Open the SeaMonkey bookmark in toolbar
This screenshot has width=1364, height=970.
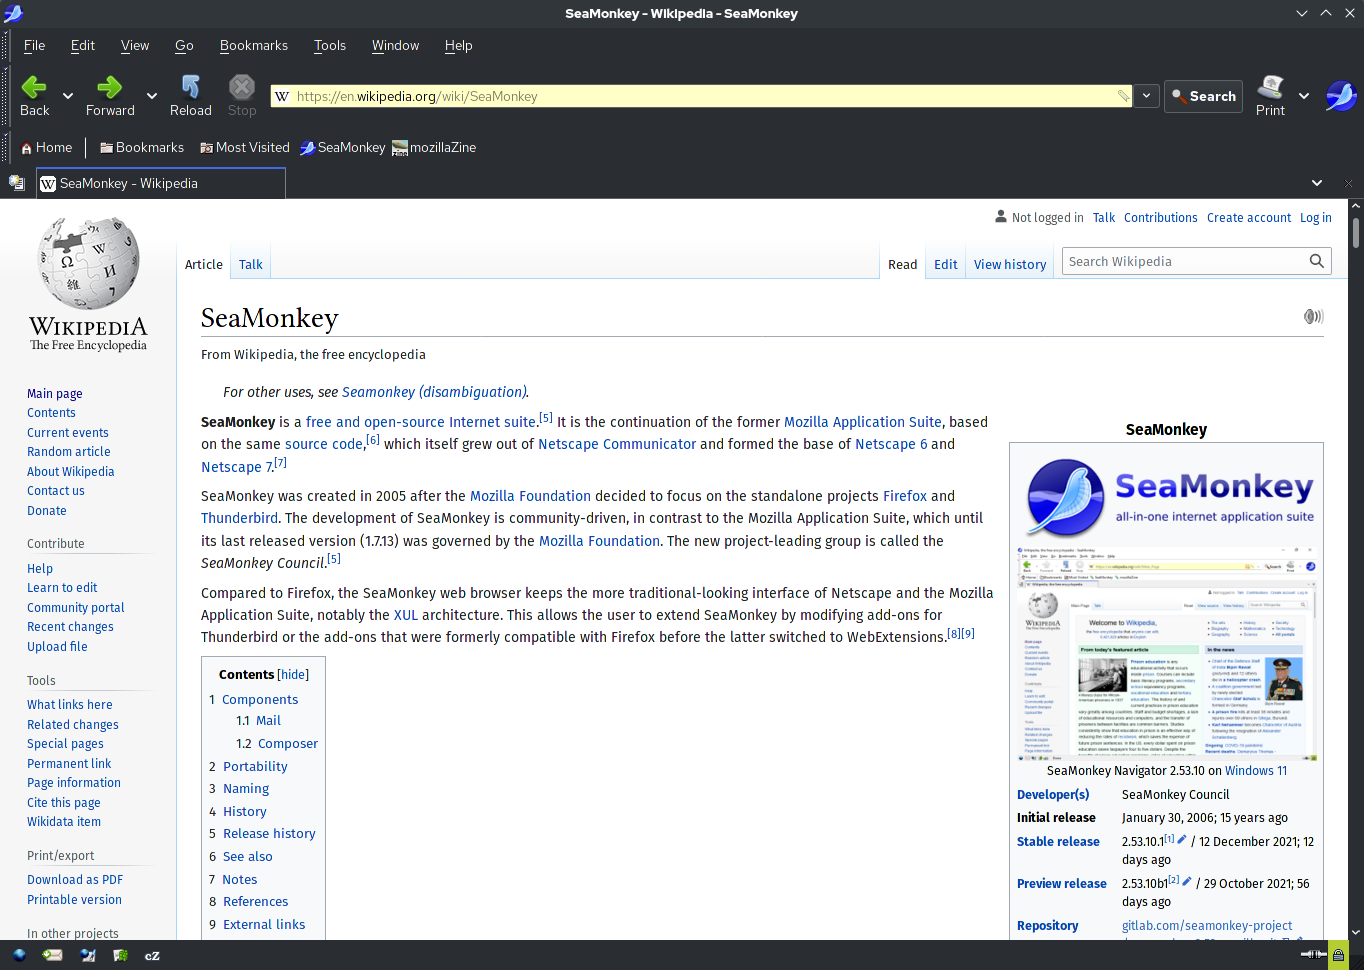click(342, 147)
